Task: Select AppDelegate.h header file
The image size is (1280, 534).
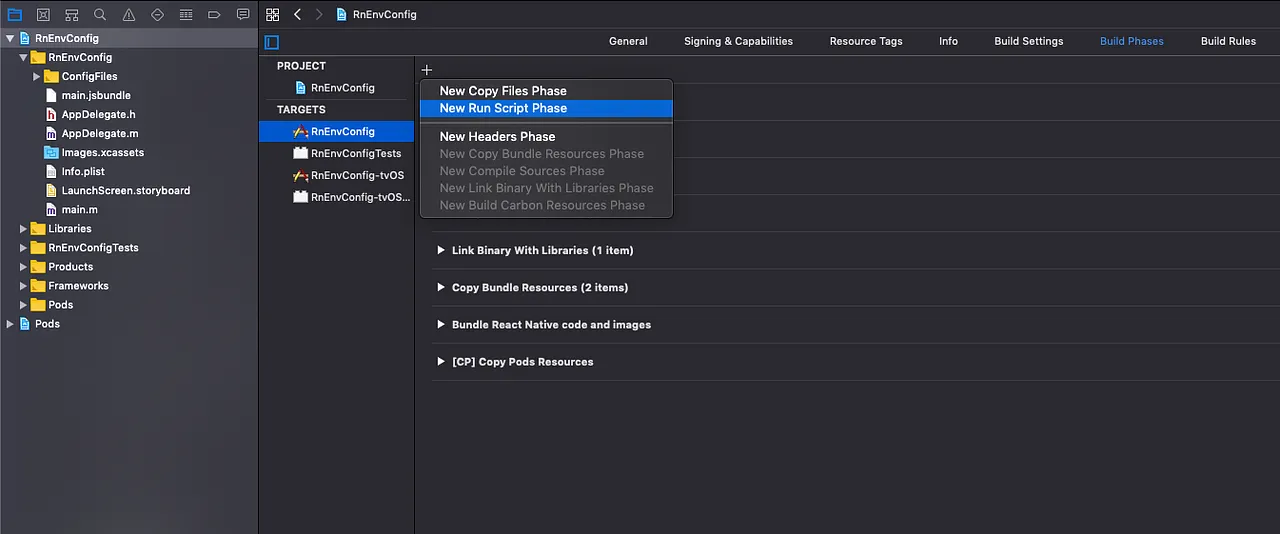Action: coord(98,115)
